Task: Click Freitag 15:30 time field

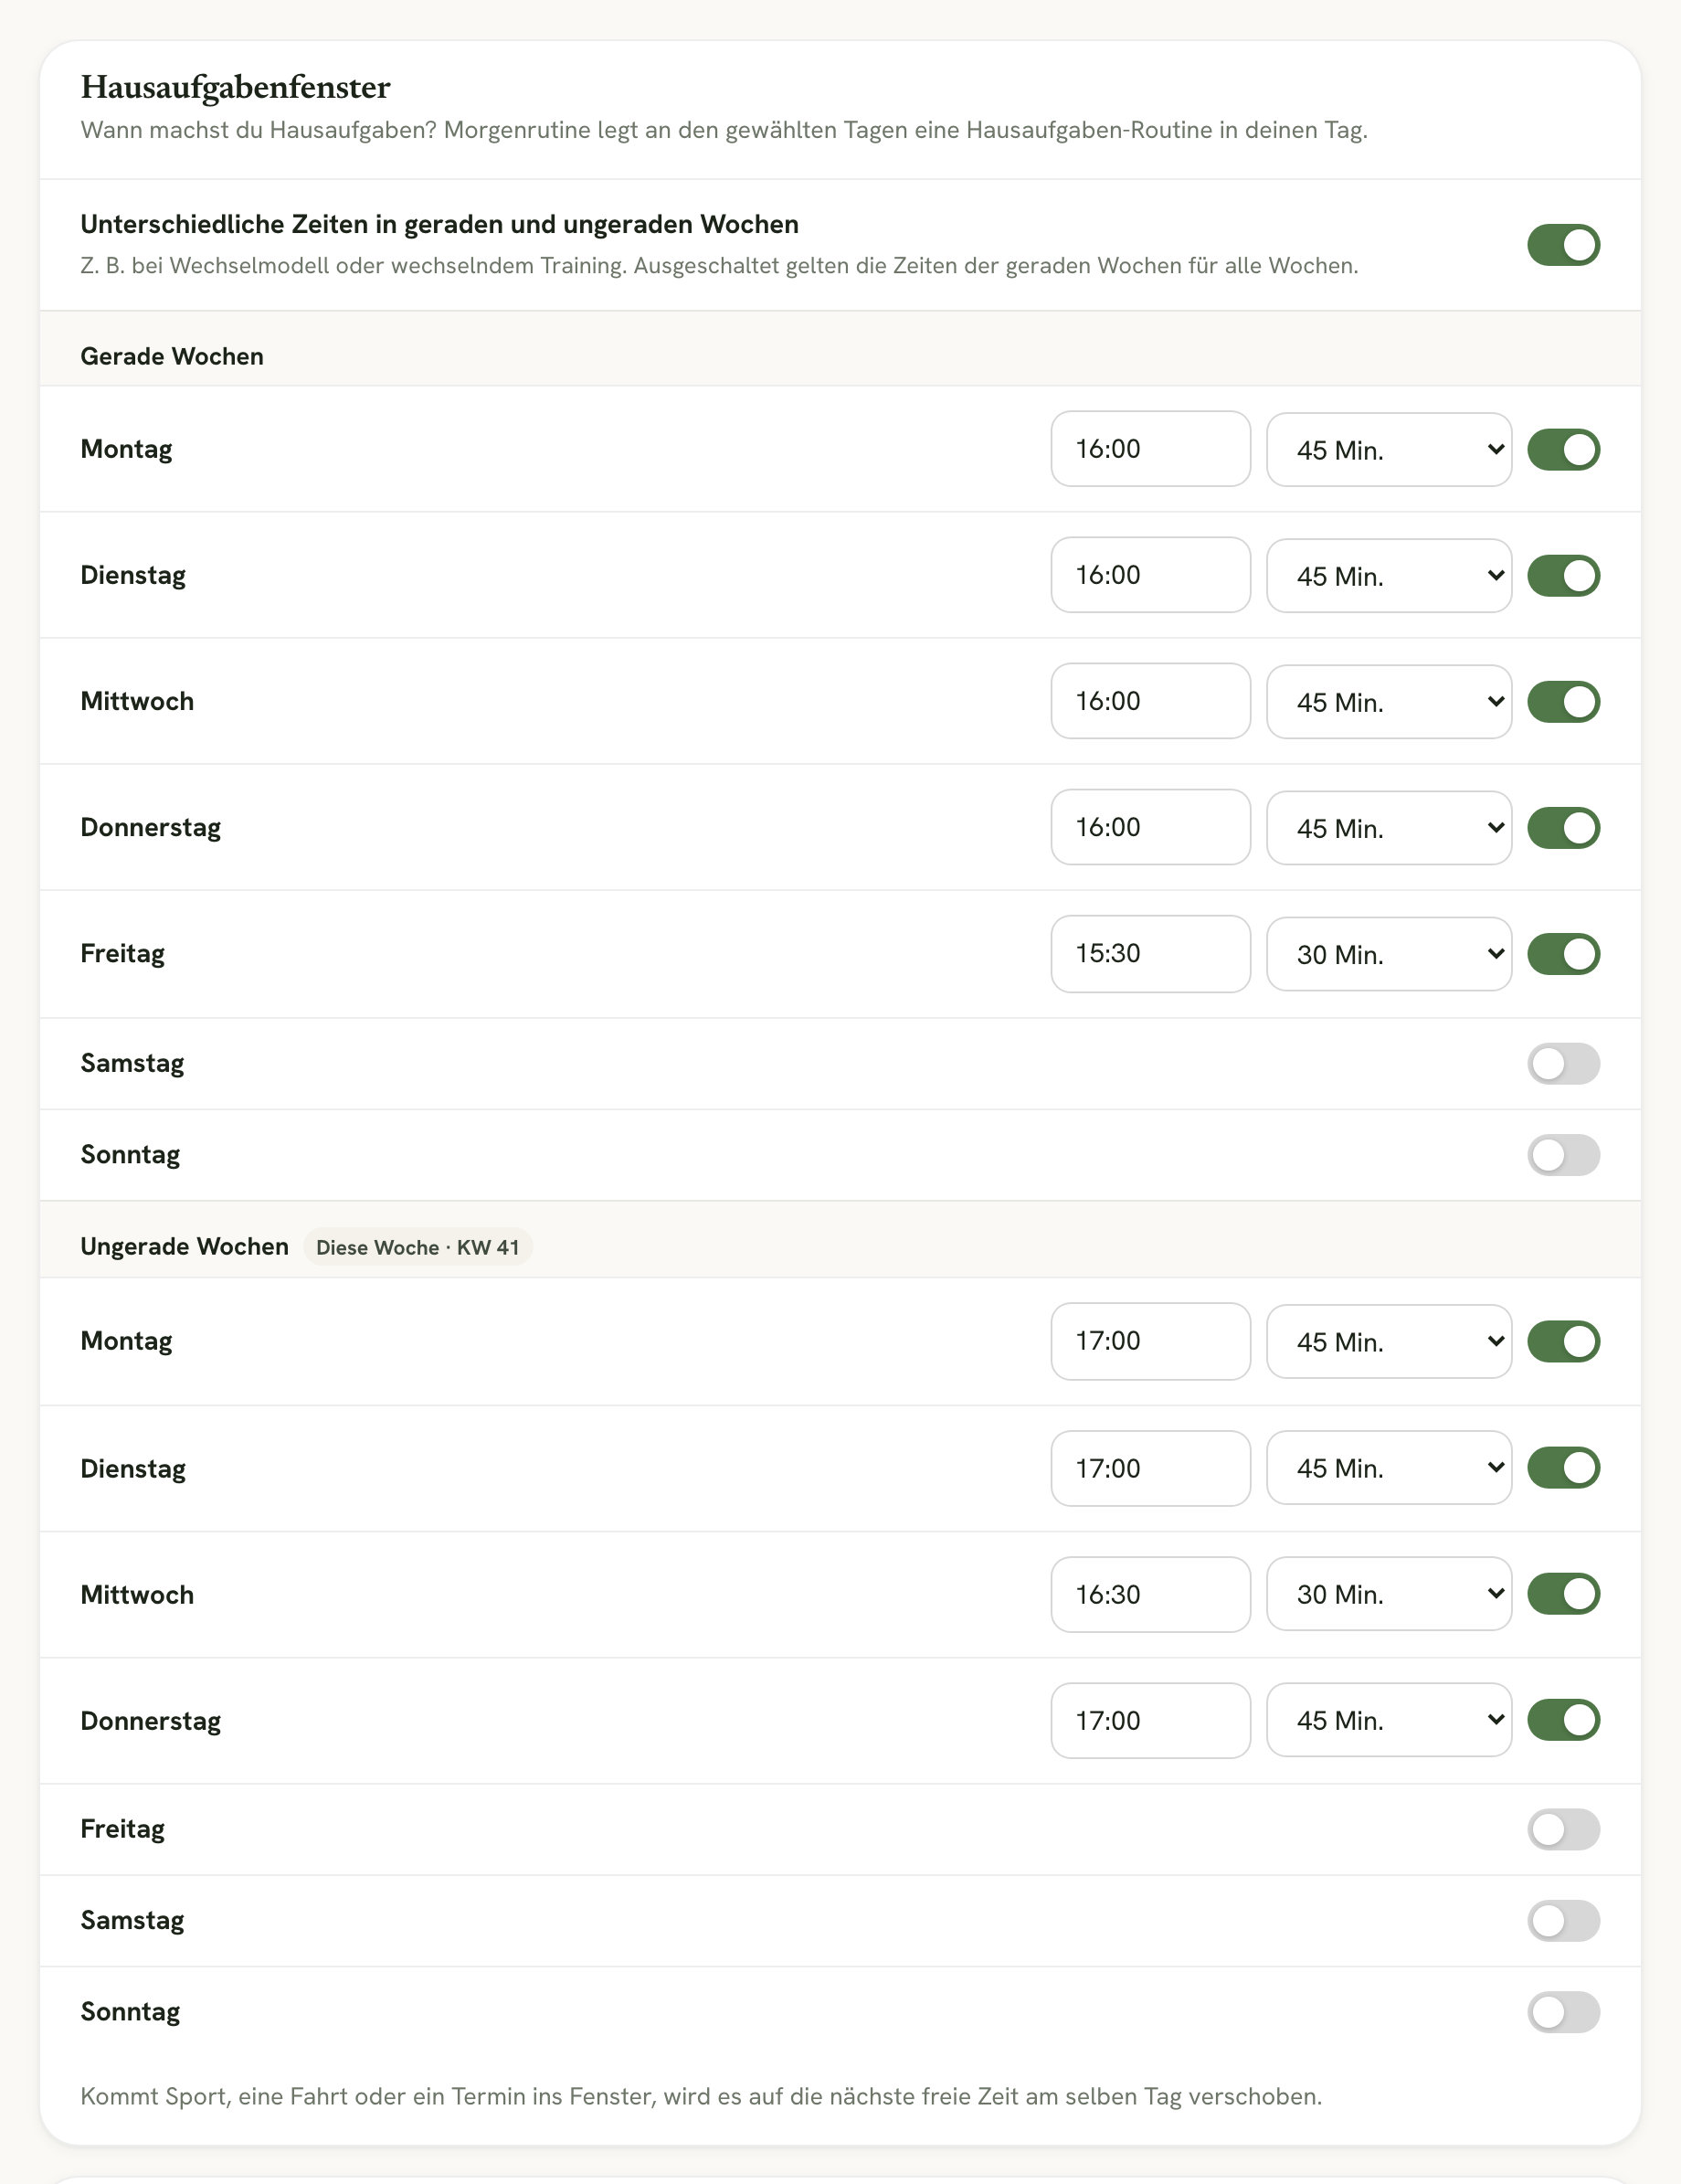Action: click(1150, 954)
